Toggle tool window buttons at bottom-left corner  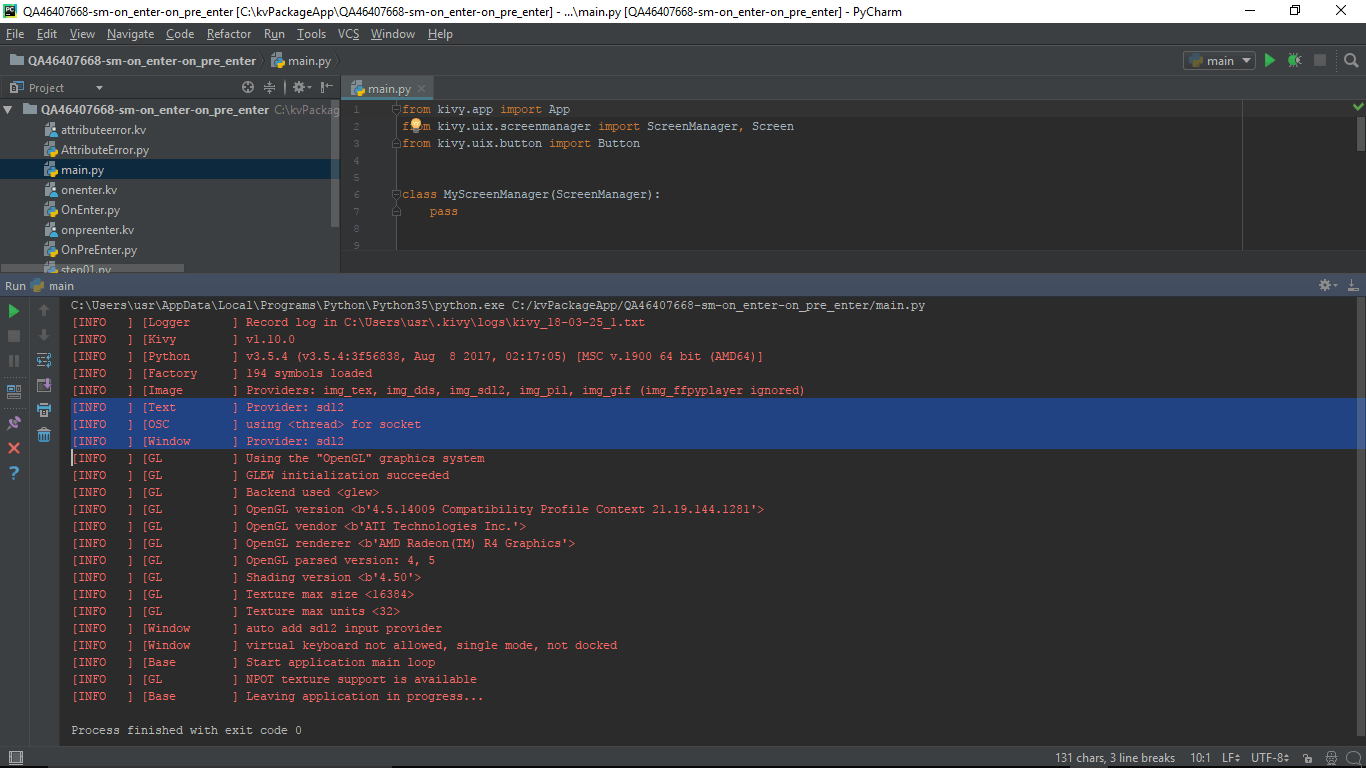click(x=14, y=758)
